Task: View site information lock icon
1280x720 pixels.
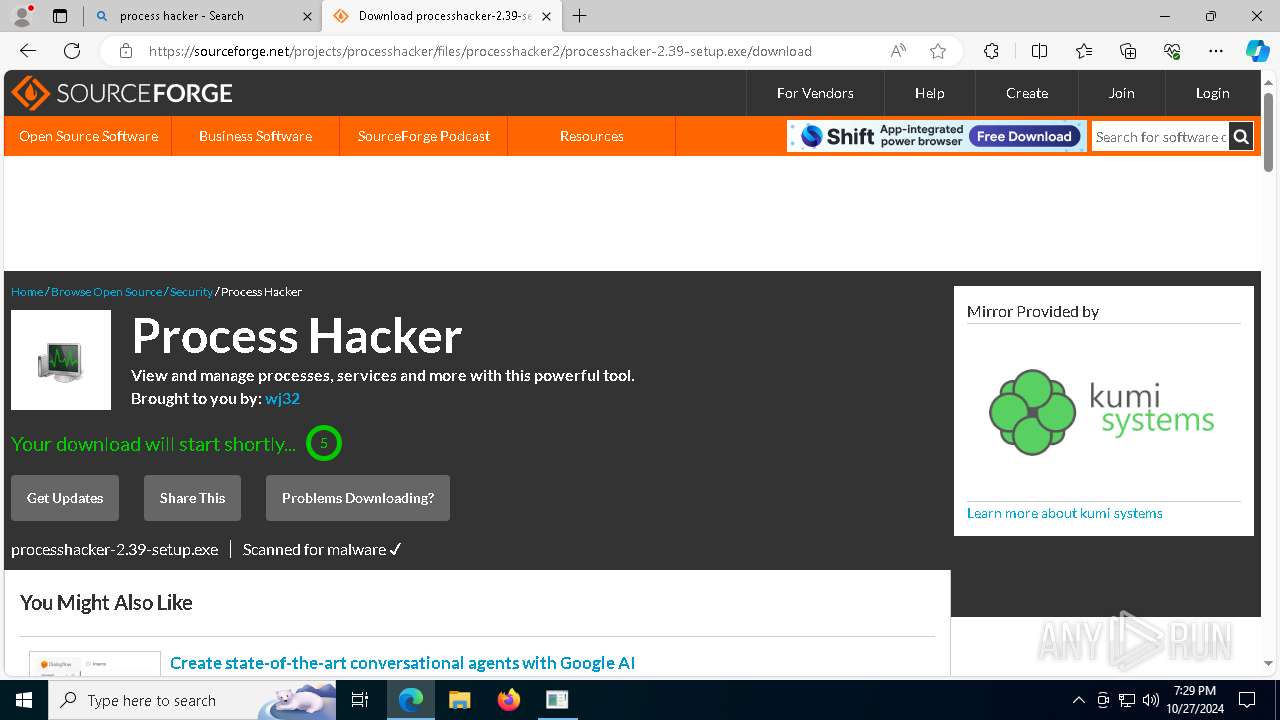Action: (126, 51)
